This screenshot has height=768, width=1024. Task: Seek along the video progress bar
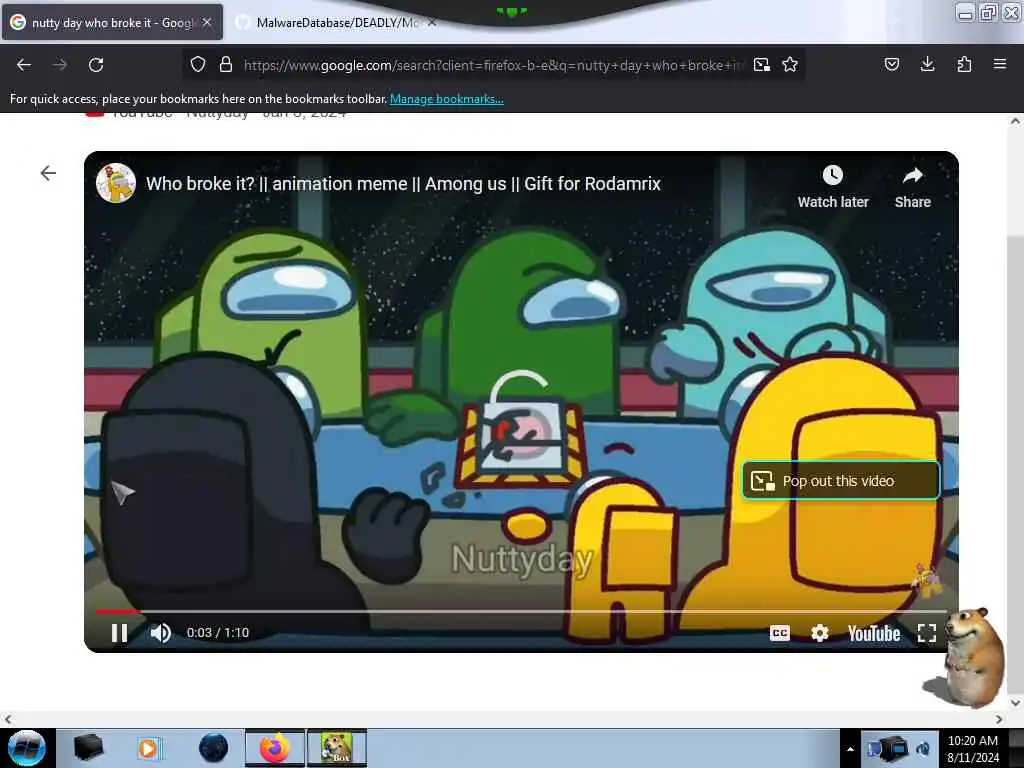(x=521, y=611)
